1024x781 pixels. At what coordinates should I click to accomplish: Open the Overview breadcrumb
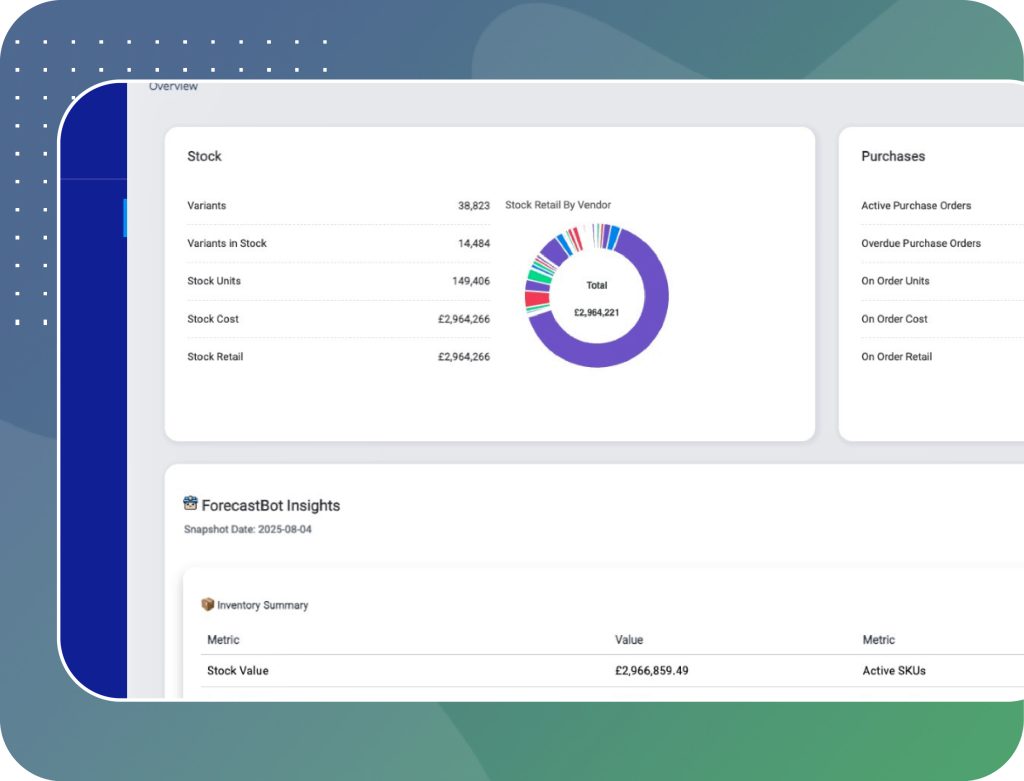click(173, 87)
